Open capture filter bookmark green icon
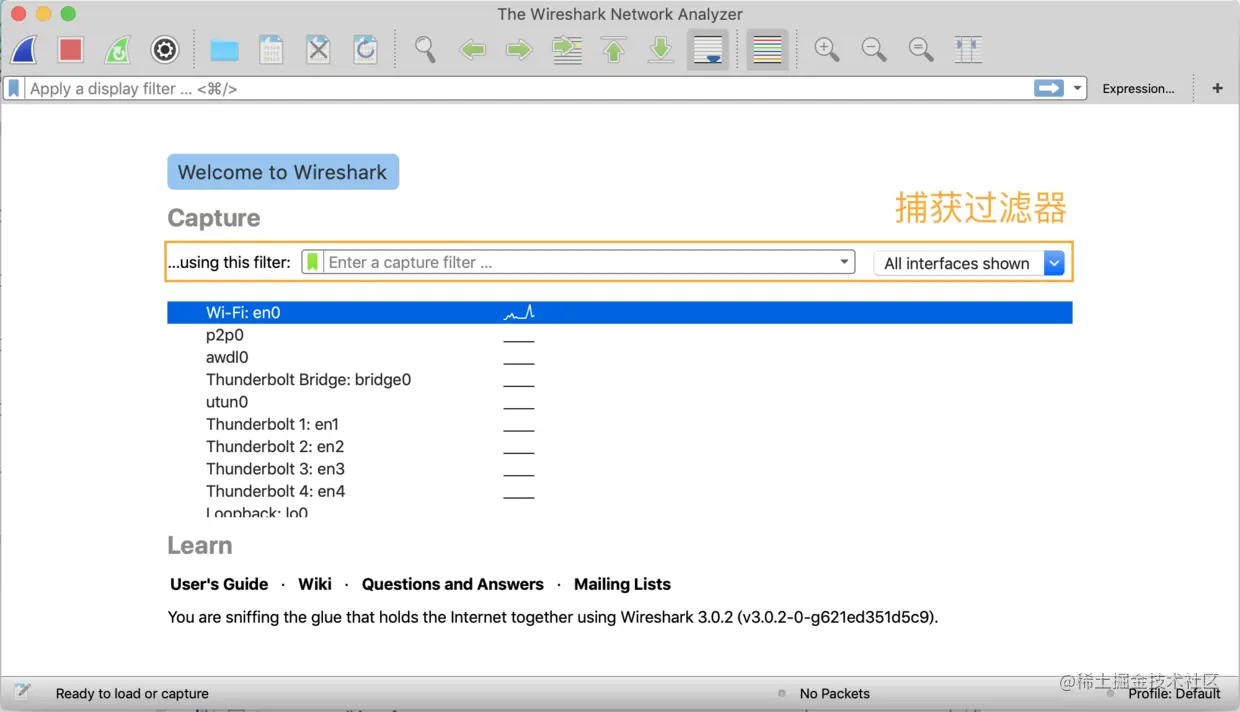1240x712 pixels. pos(313,262)
